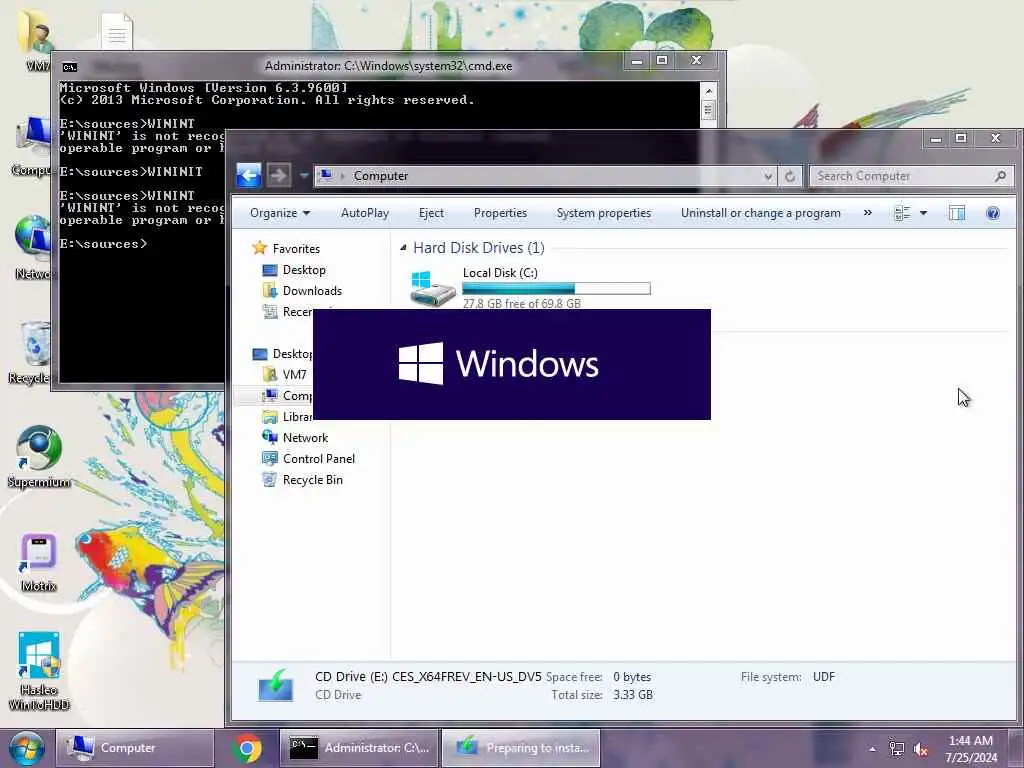1024x768 pixels.
Task: Open the Network desktop icon
Action: [x=31, y=247]
